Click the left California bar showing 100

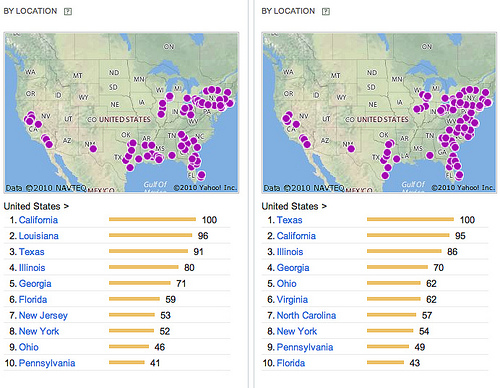[152, 219]
